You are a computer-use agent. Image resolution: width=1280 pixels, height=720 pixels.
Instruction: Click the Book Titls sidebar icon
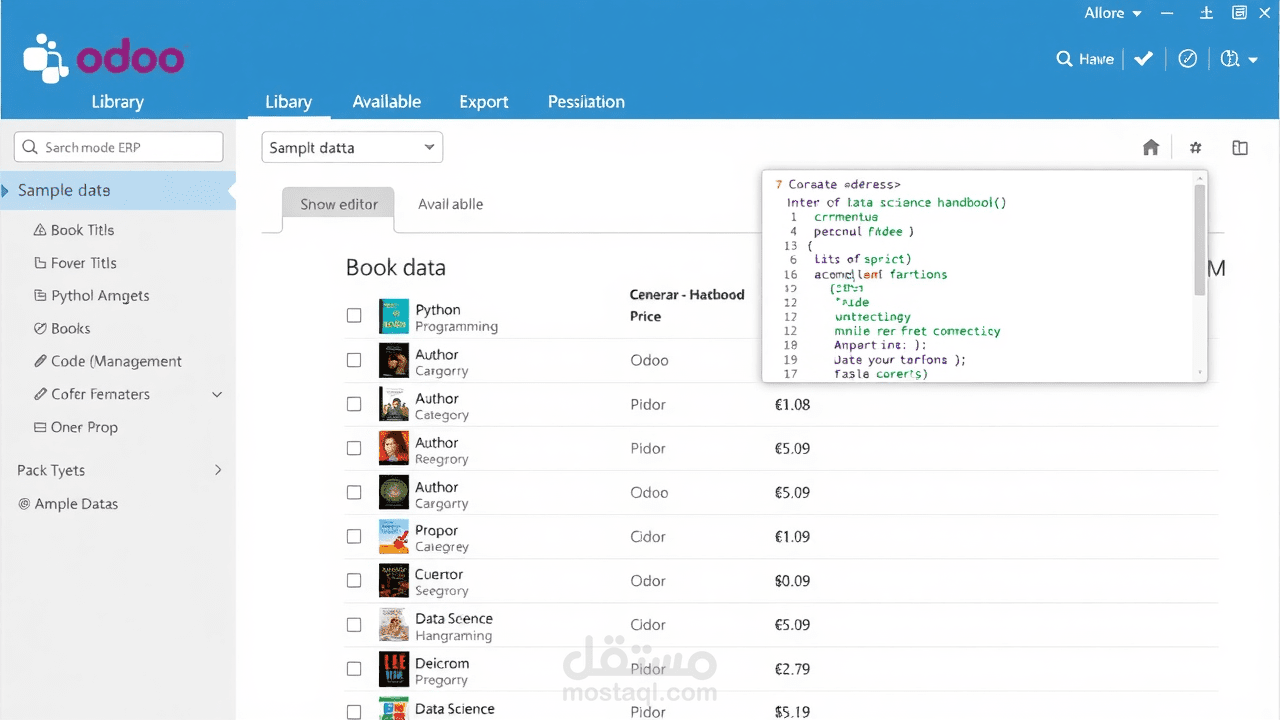coord(40,230)
